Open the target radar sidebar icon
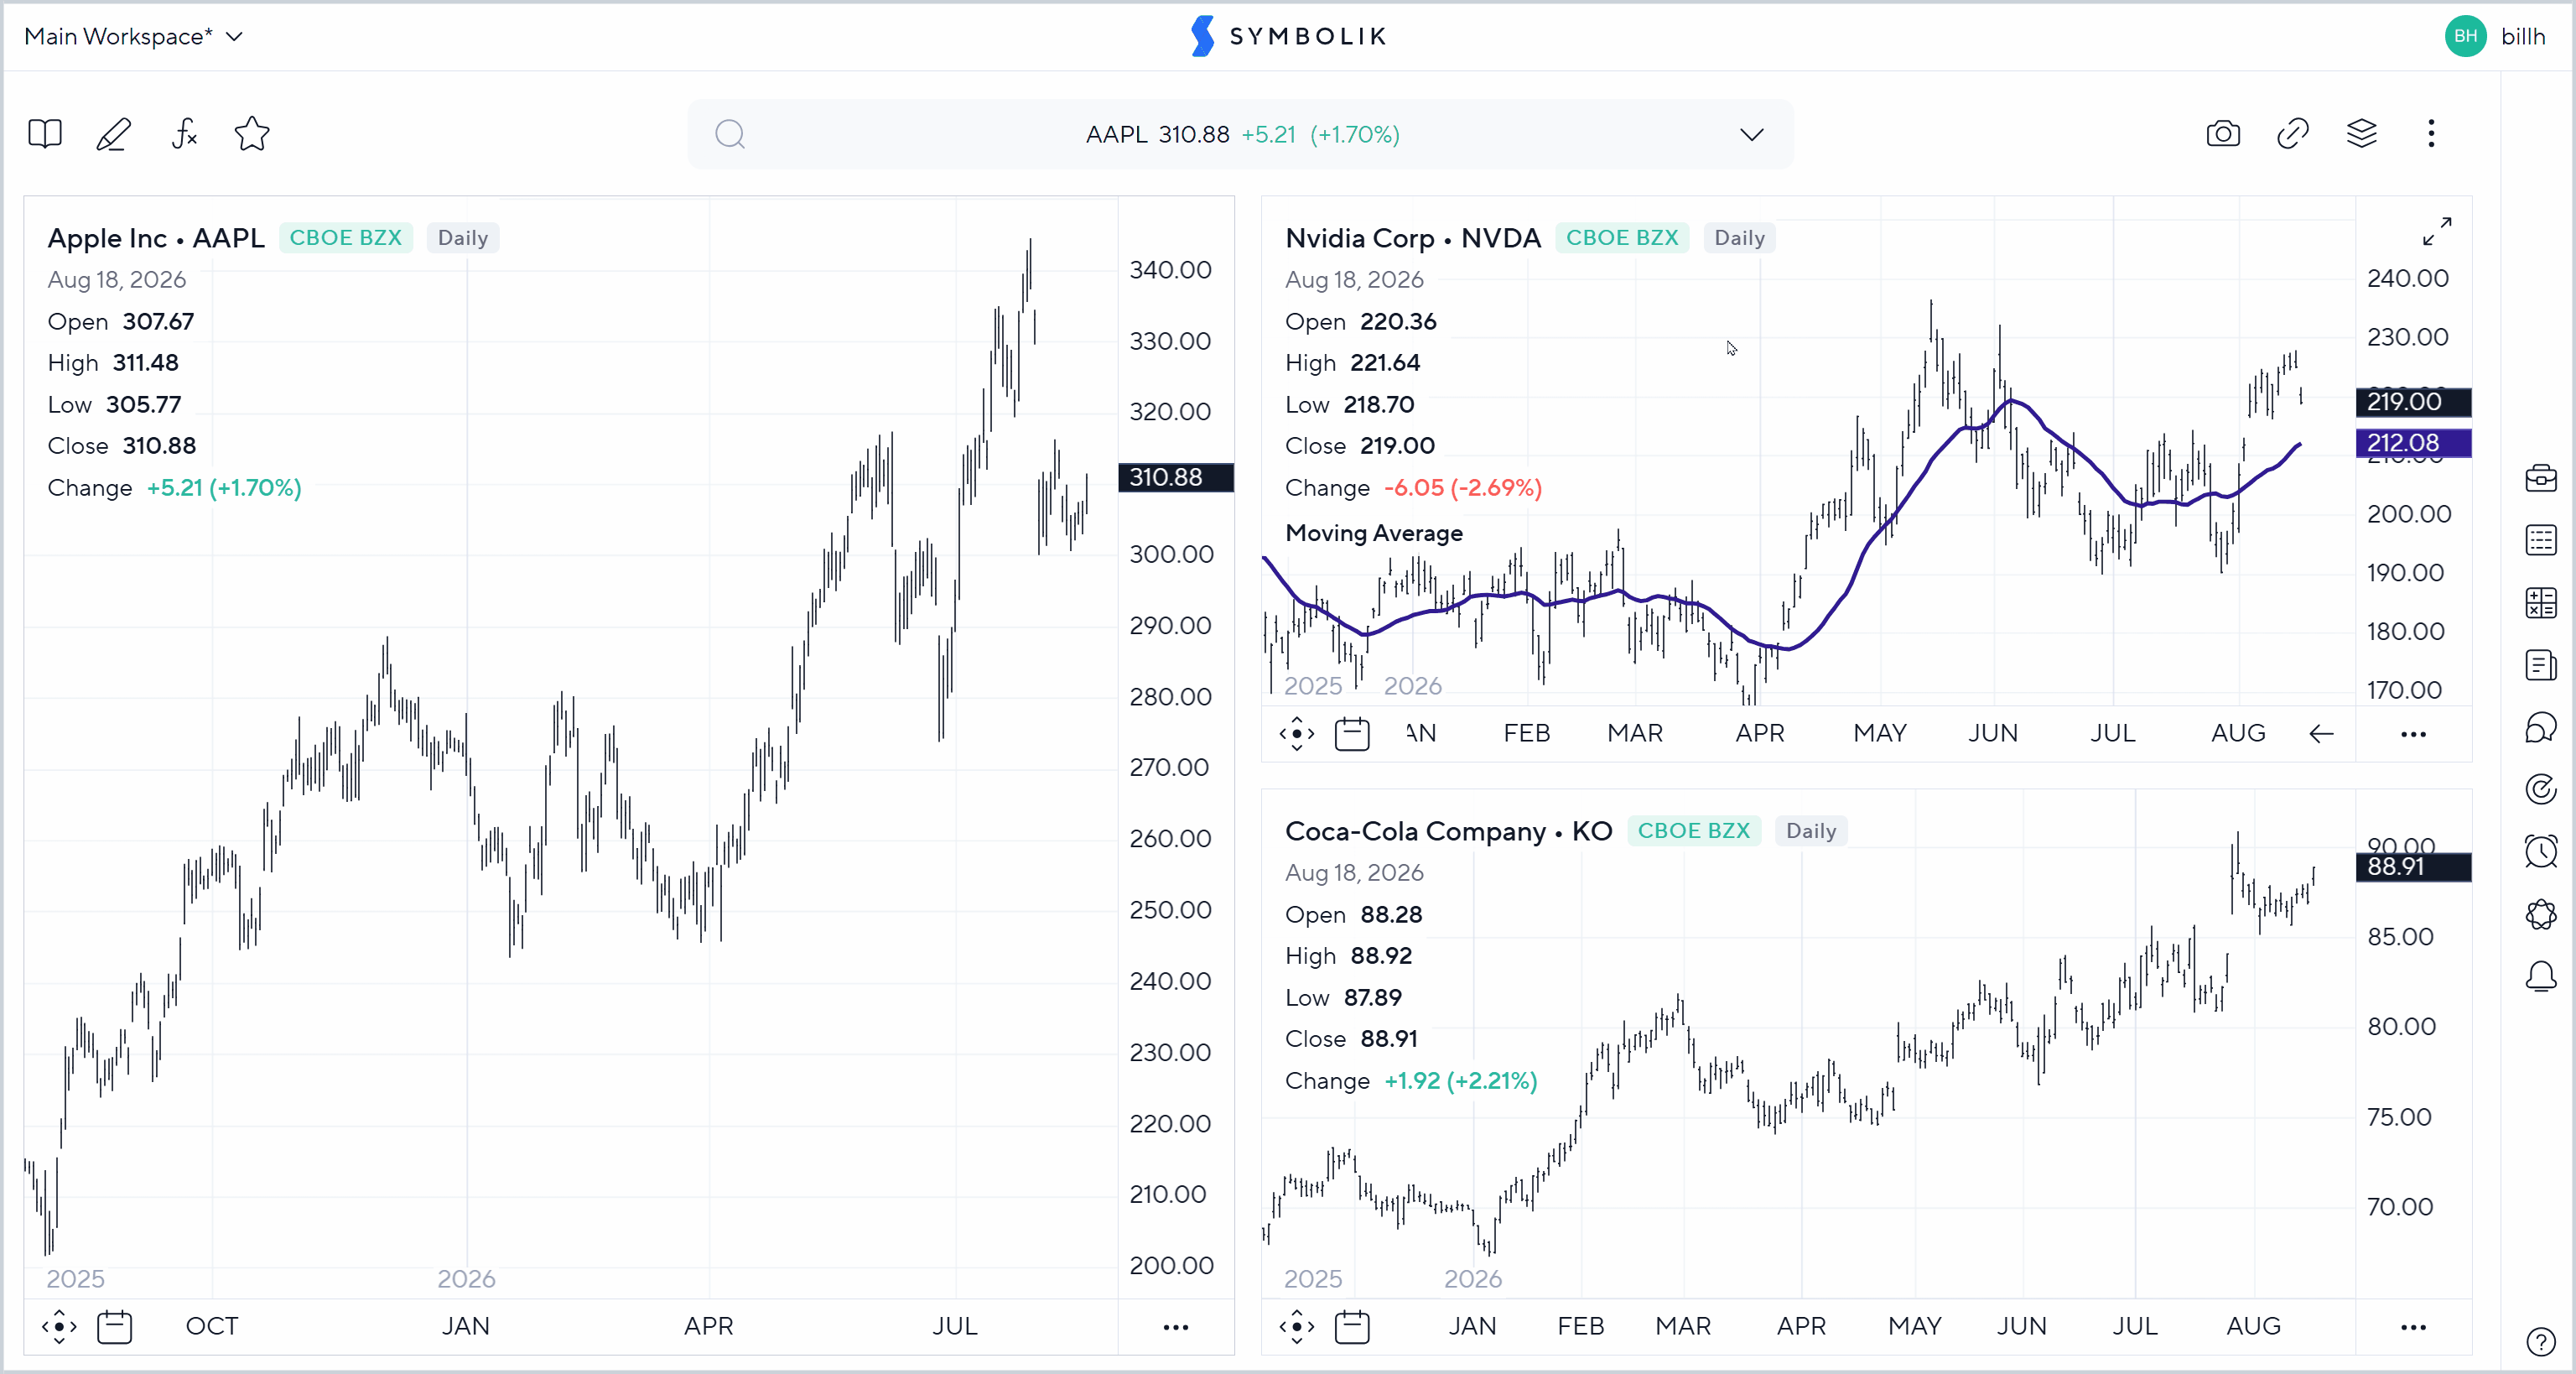The image size is (2576, 1374). click(2541, 790)
